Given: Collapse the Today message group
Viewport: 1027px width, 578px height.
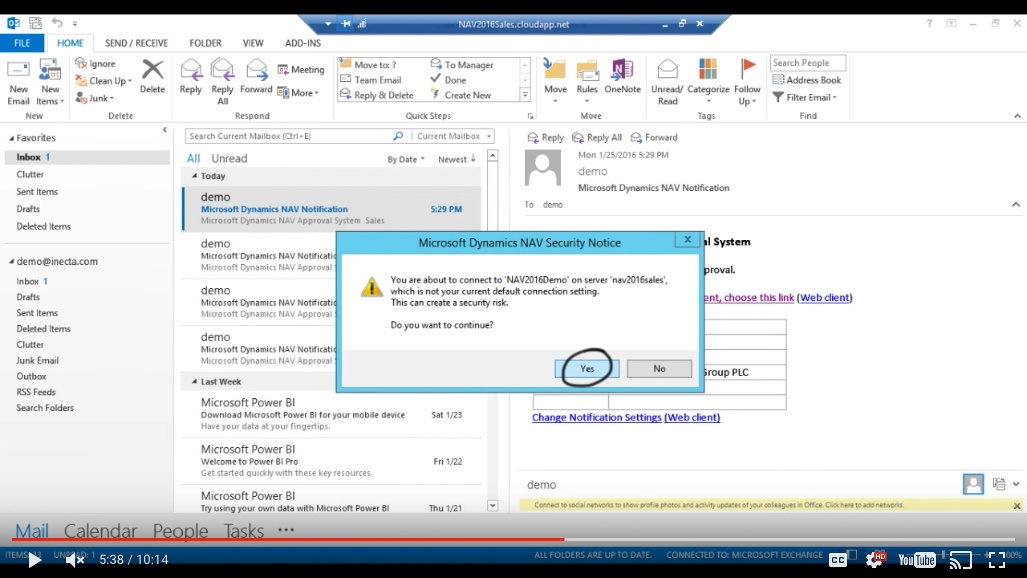Looking at the screenshot, I should tap(195, 176).
